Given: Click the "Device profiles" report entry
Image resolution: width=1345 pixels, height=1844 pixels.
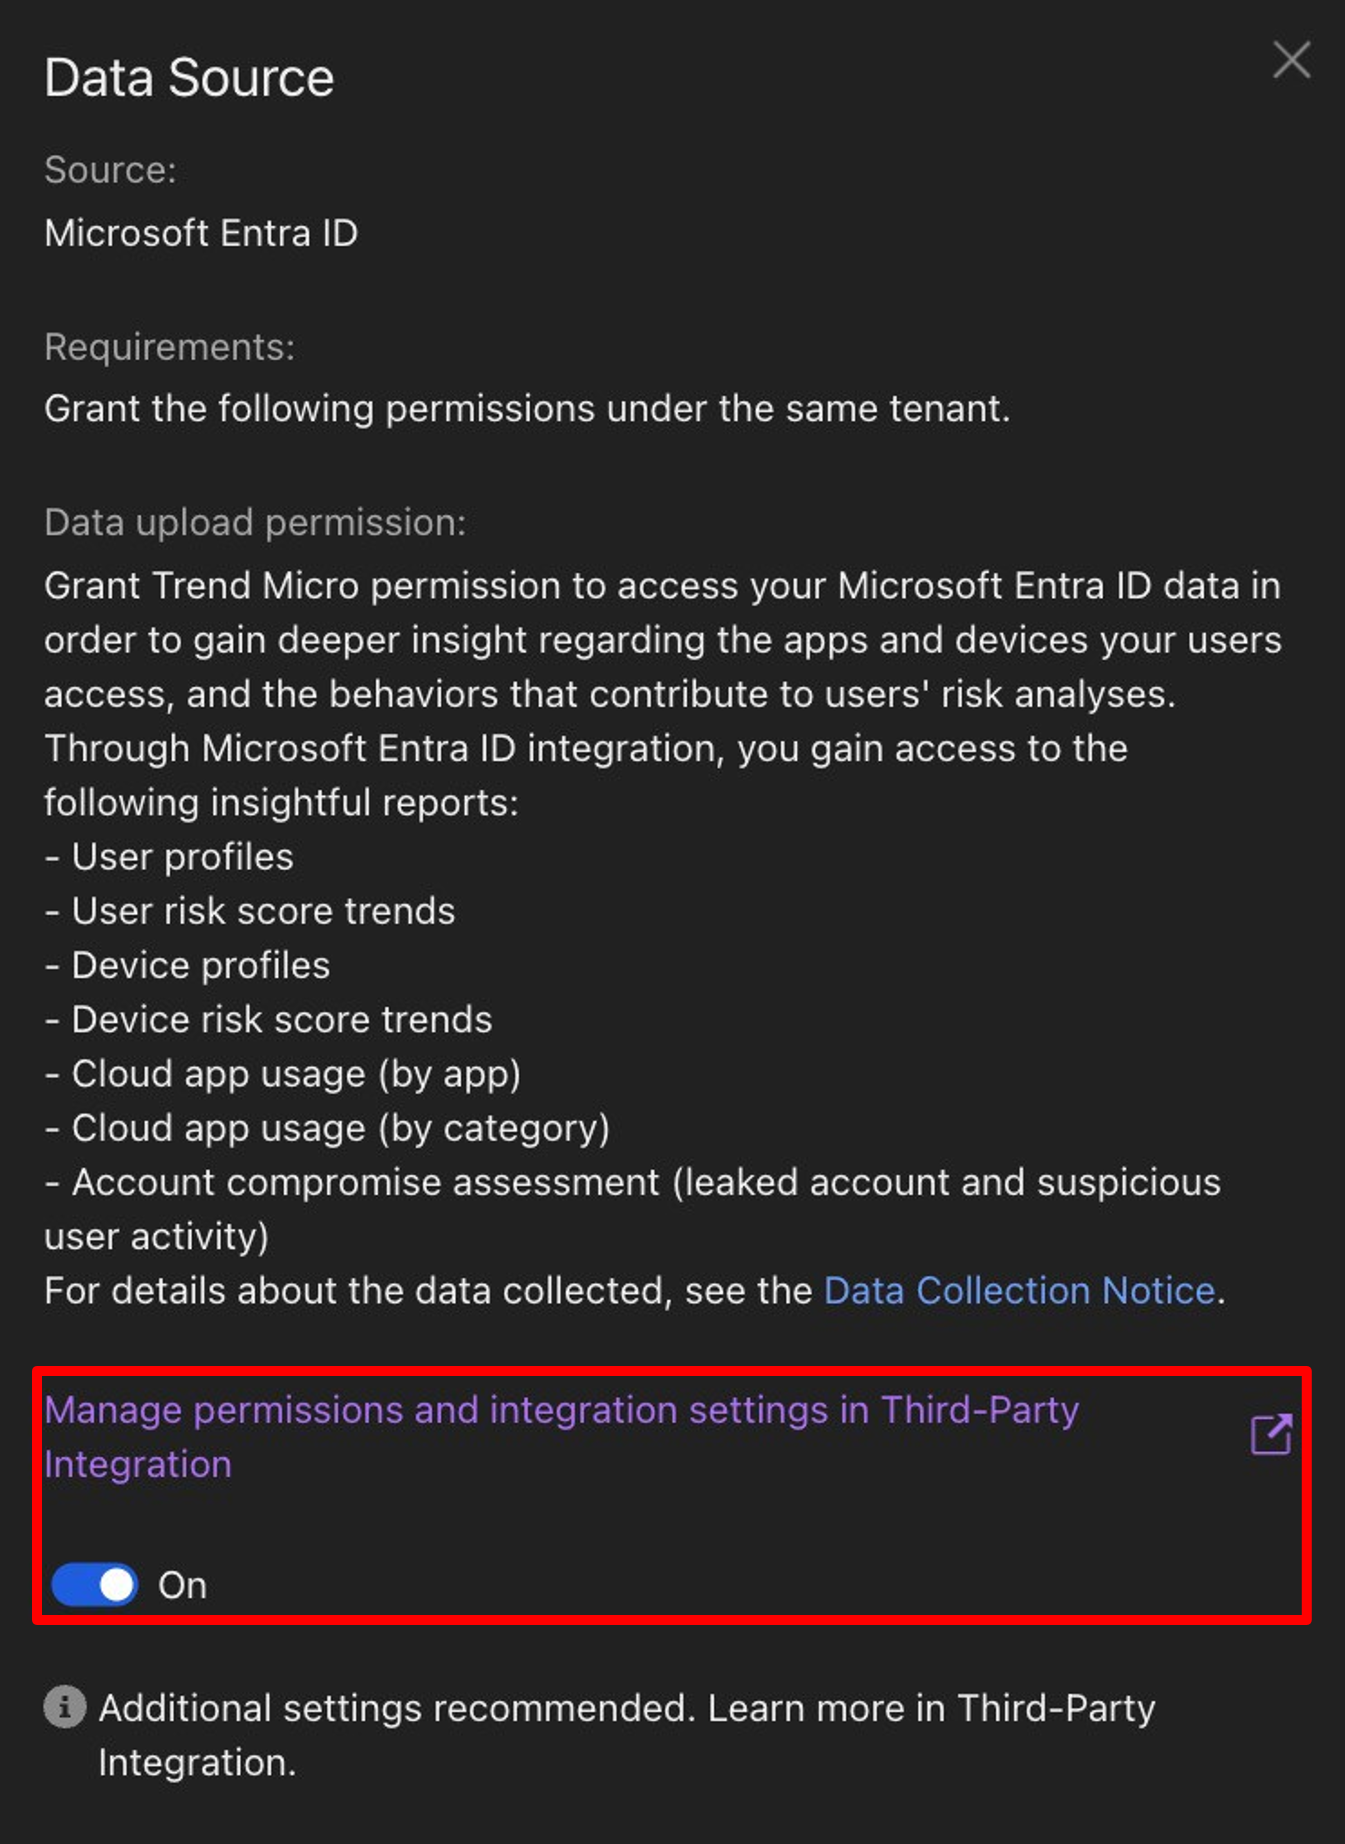Looking at the screenshot, I should click(x=200, y=965).
